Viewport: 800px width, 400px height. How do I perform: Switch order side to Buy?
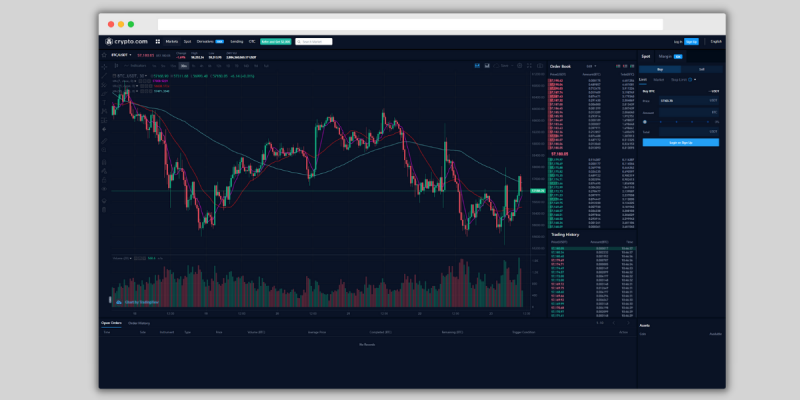660,69
